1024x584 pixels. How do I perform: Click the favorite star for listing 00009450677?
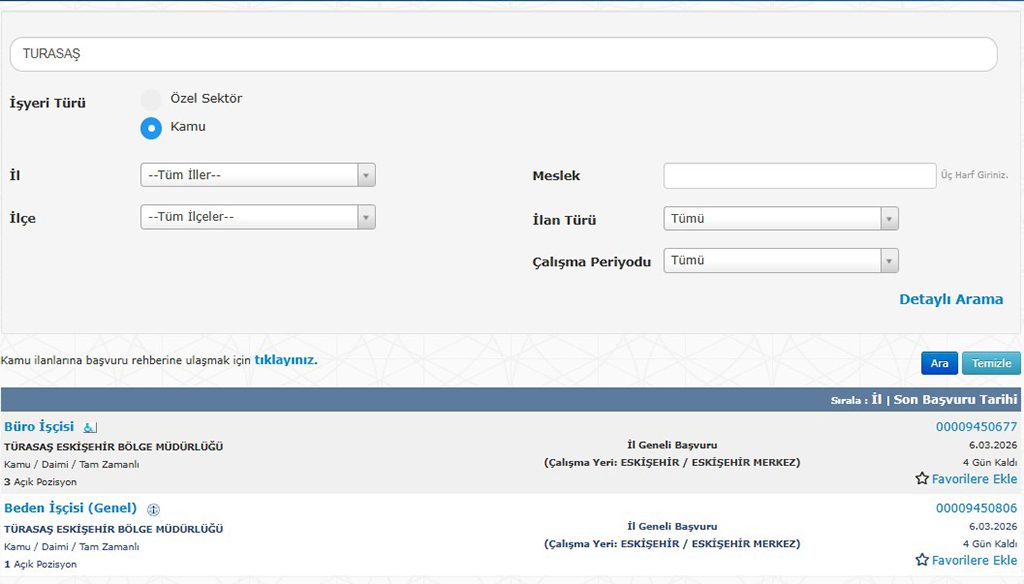[x=922, y=479]
